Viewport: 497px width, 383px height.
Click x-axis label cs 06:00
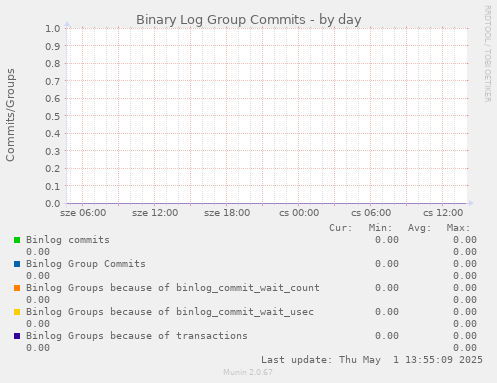click(x=371, y=213)
